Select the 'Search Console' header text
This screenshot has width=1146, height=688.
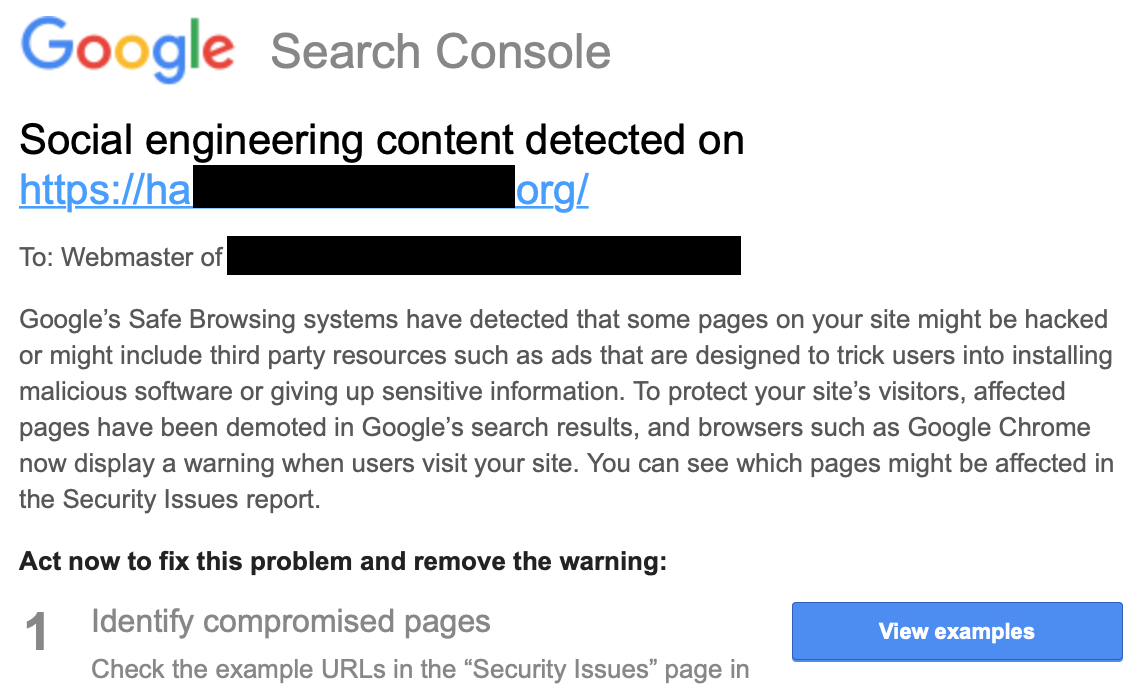click(440, 51)
